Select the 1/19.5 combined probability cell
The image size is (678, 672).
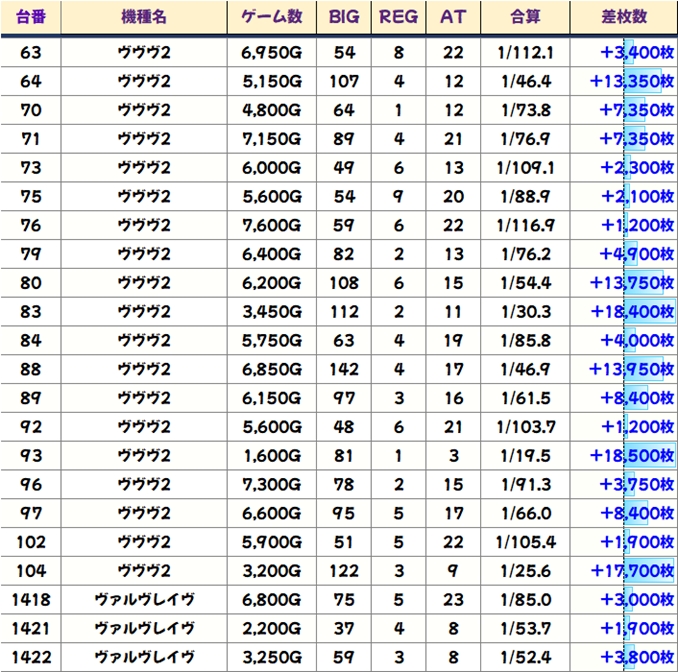524,456
